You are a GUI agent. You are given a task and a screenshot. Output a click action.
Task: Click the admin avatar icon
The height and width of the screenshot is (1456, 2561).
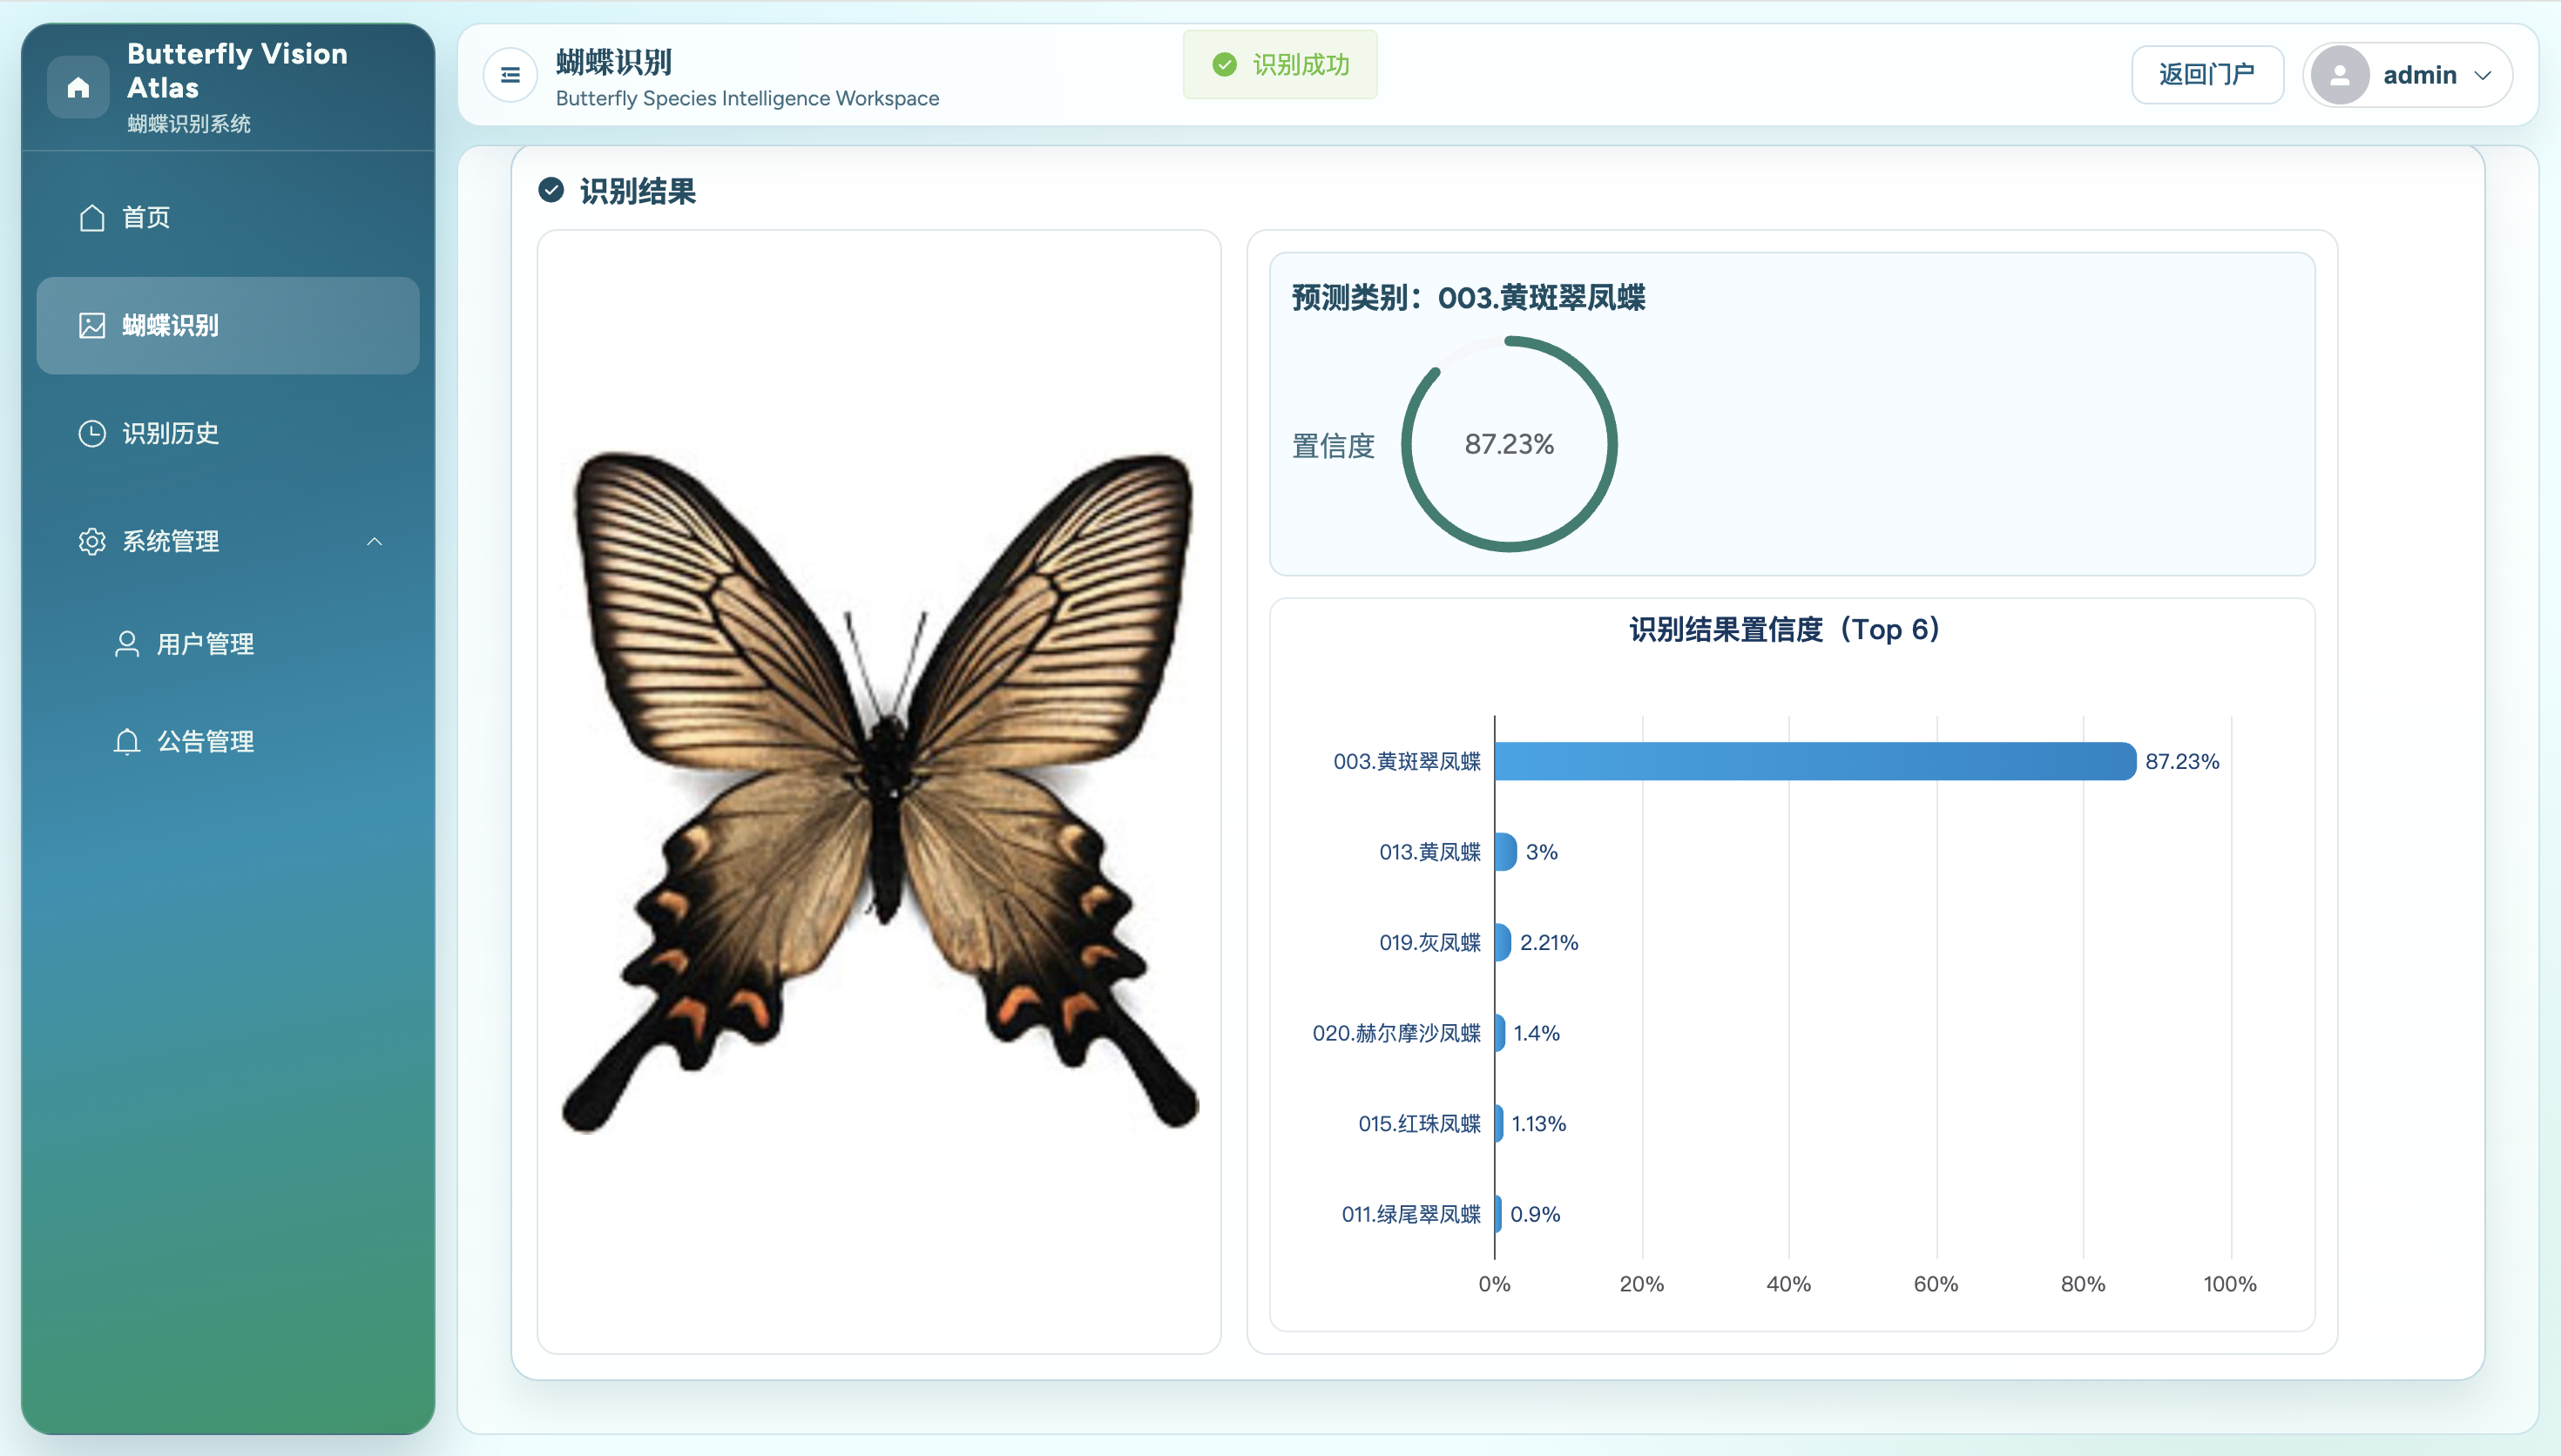click(2339, 75)
